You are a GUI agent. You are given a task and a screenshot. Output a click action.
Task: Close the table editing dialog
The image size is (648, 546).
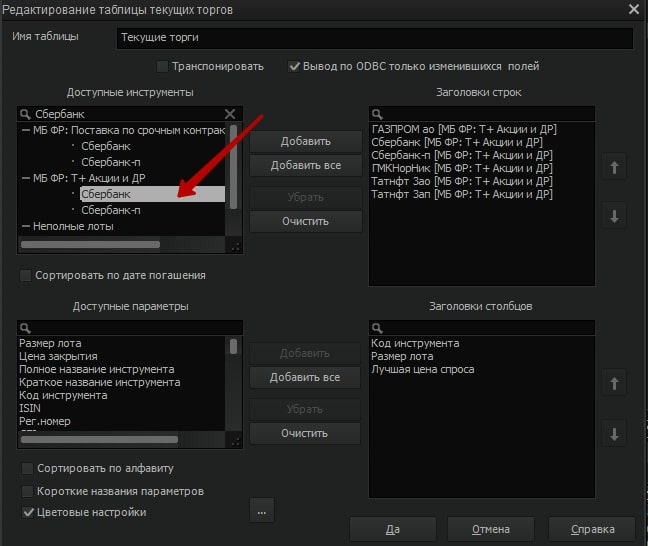click(x=634, y=9)
